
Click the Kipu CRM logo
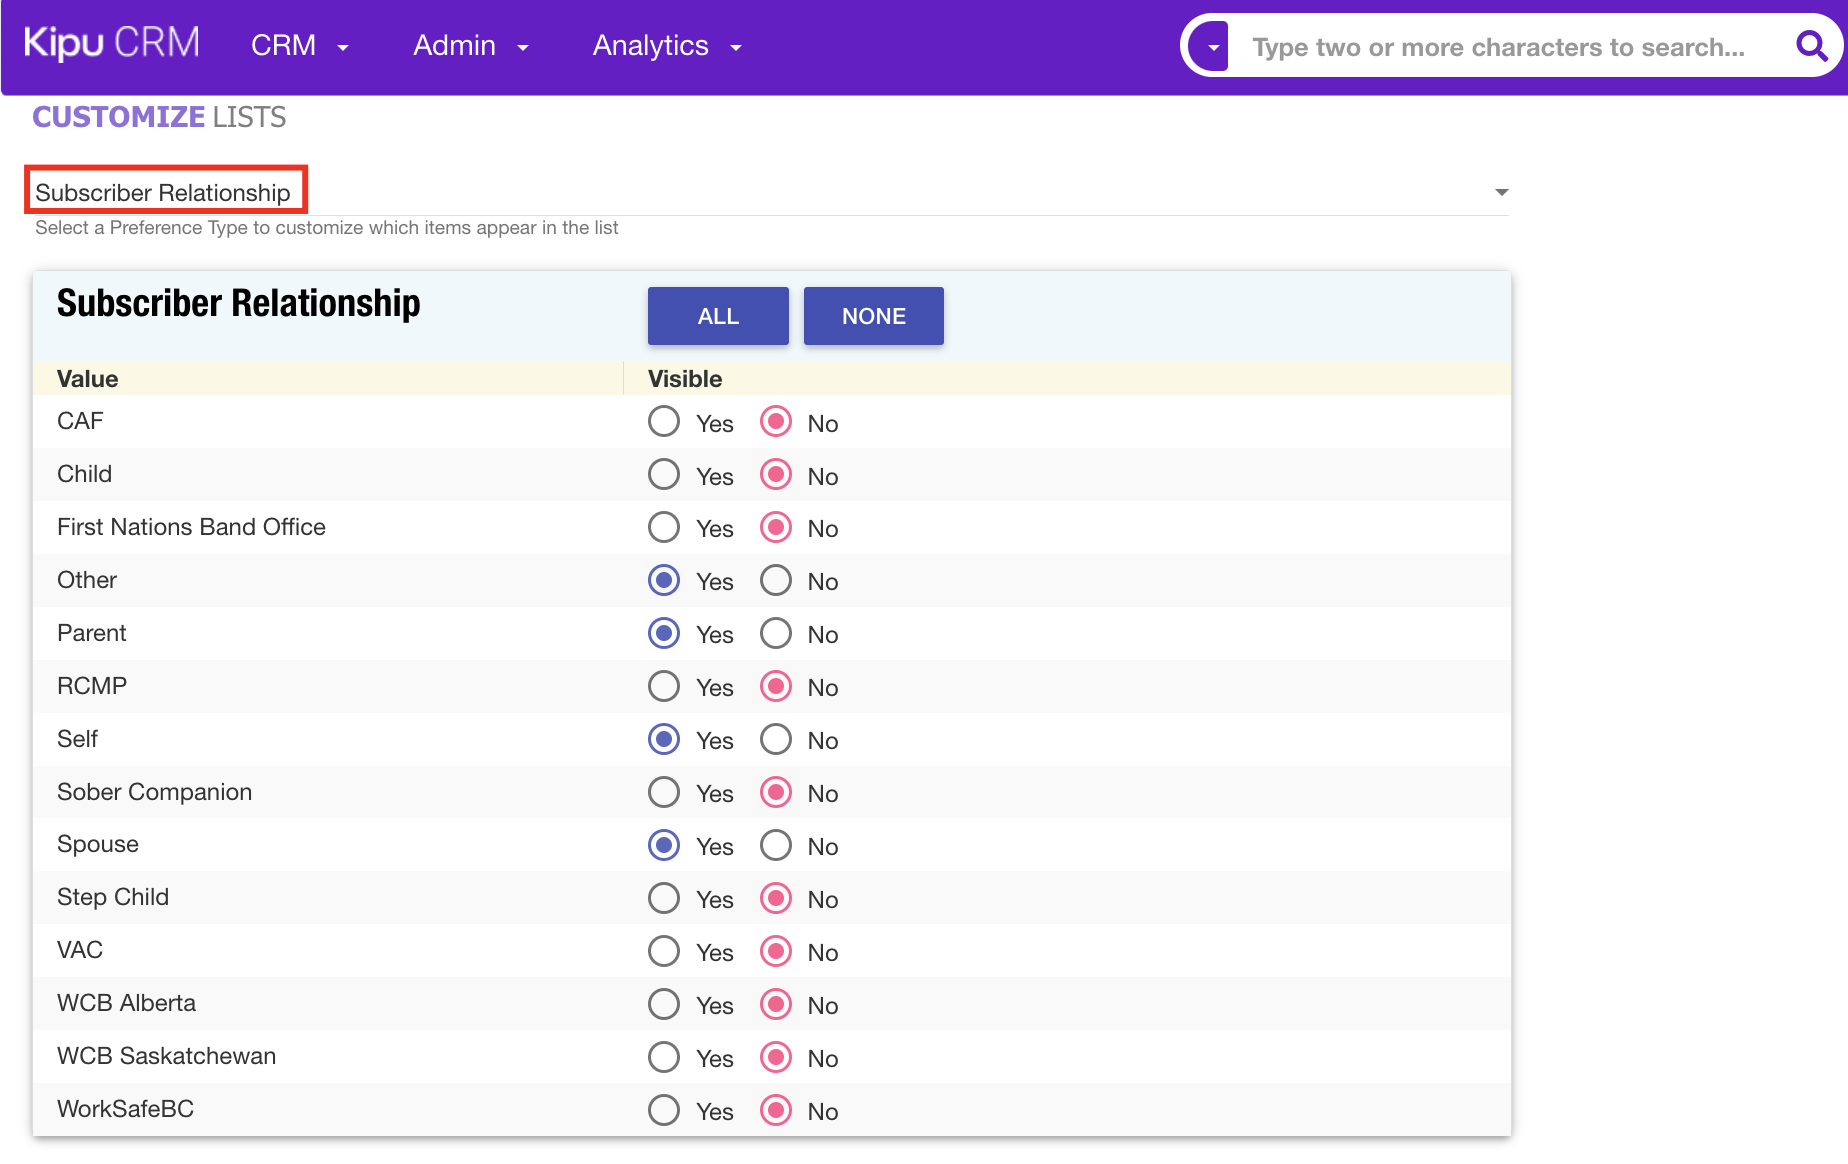tap(111, 44)
